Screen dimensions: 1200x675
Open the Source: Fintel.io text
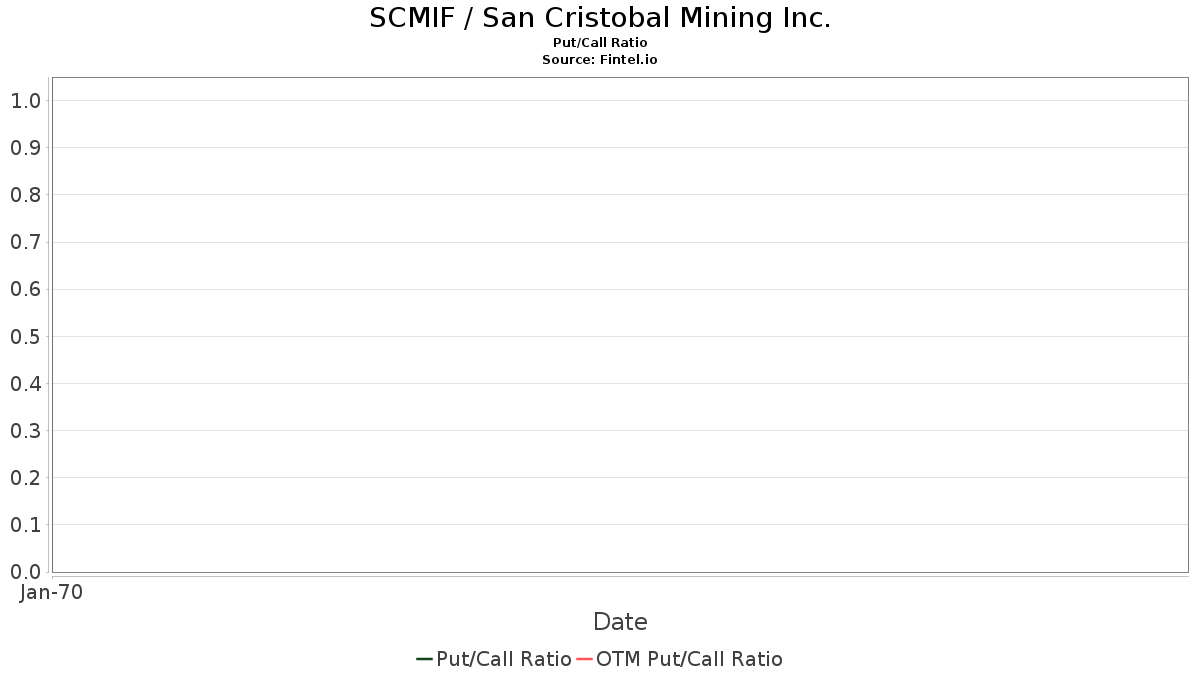pos(600,60)
